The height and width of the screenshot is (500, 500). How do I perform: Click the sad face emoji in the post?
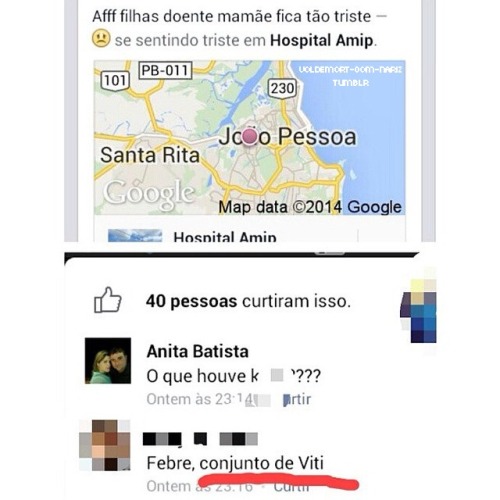pos(101,38)
